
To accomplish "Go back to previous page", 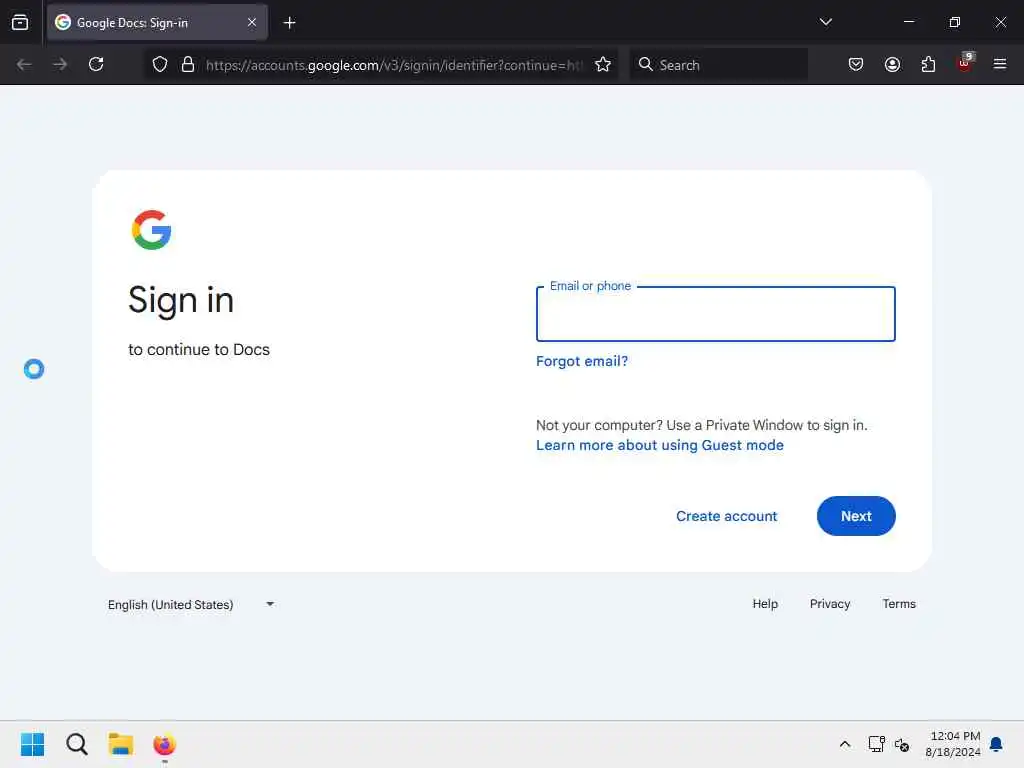I will click(x=24, y=64).
